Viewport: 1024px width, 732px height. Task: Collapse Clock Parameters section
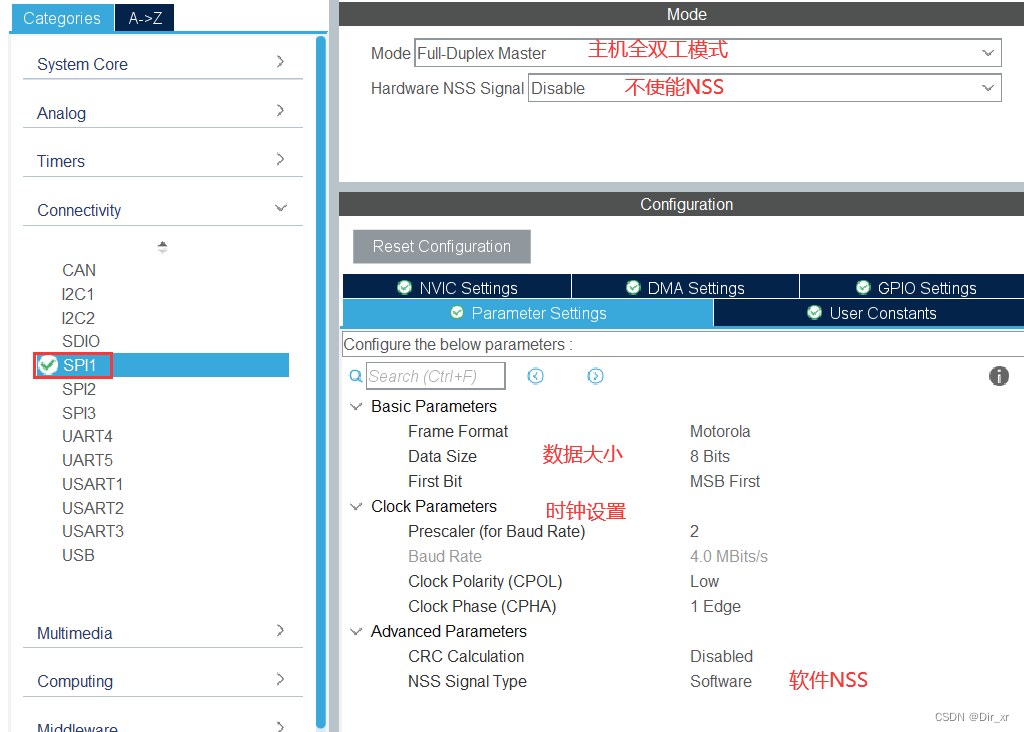click(x=357, y=507)
